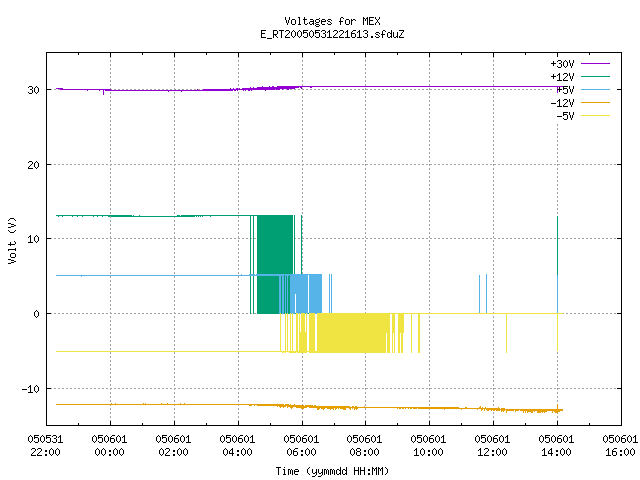
Task: Click the blue +5V legend line sample
Action: [595, 89]
